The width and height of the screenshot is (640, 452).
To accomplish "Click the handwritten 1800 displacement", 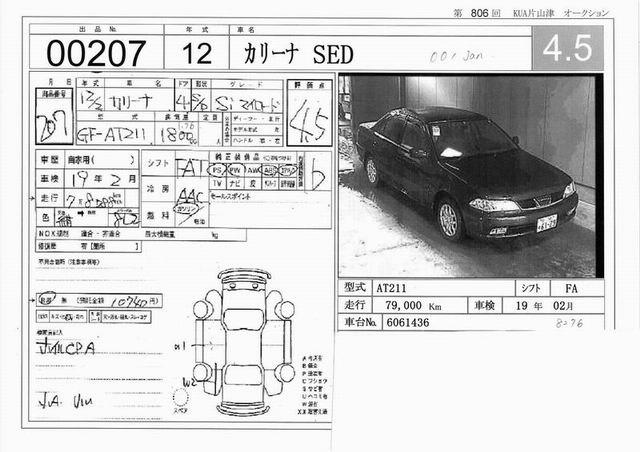I will tap(178, 135).
